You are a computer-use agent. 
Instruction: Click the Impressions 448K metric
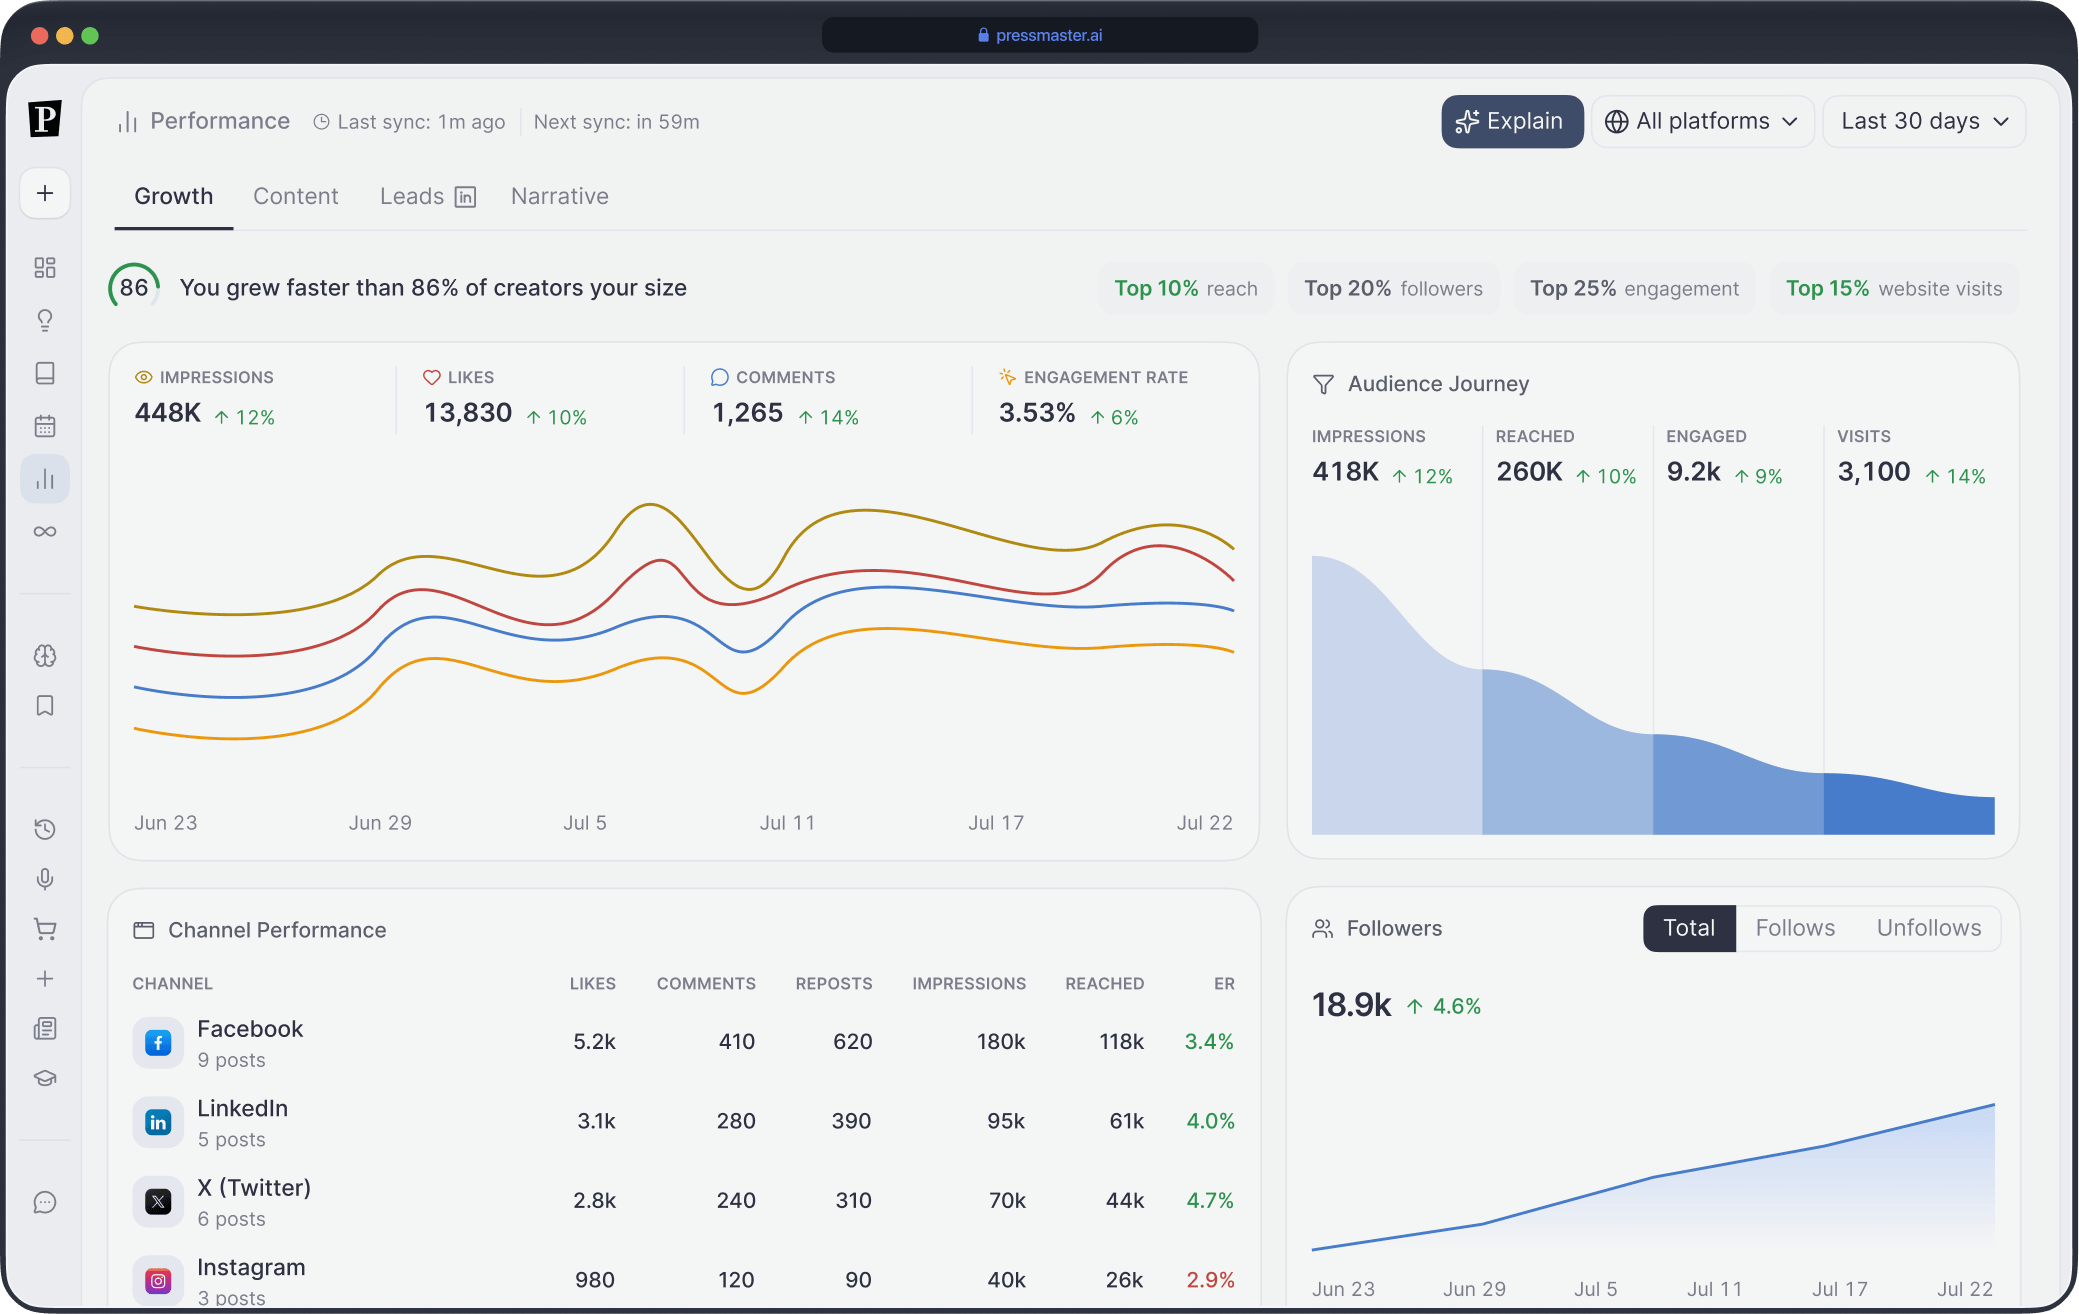pos(205,400)
